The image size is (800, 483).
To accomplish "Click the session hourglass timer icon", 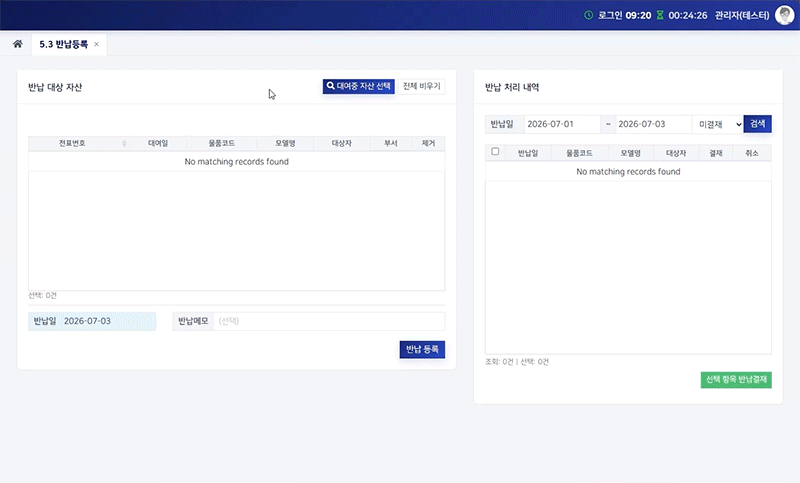I will (x=660, y=15).
